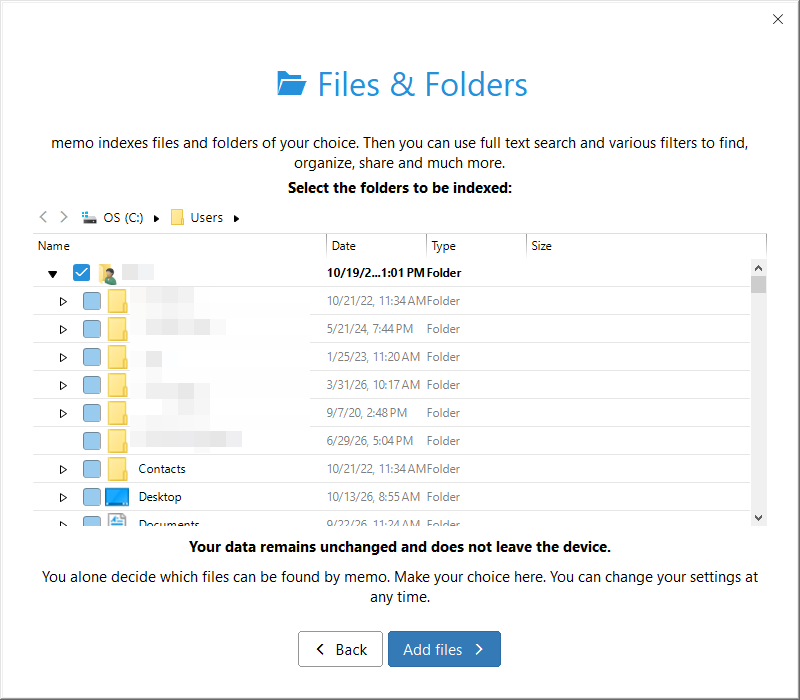The height and width of the screenshot is (700, 800).
Task: Click date 6/29/26, 5:04 PM
Action: [370, 441]
